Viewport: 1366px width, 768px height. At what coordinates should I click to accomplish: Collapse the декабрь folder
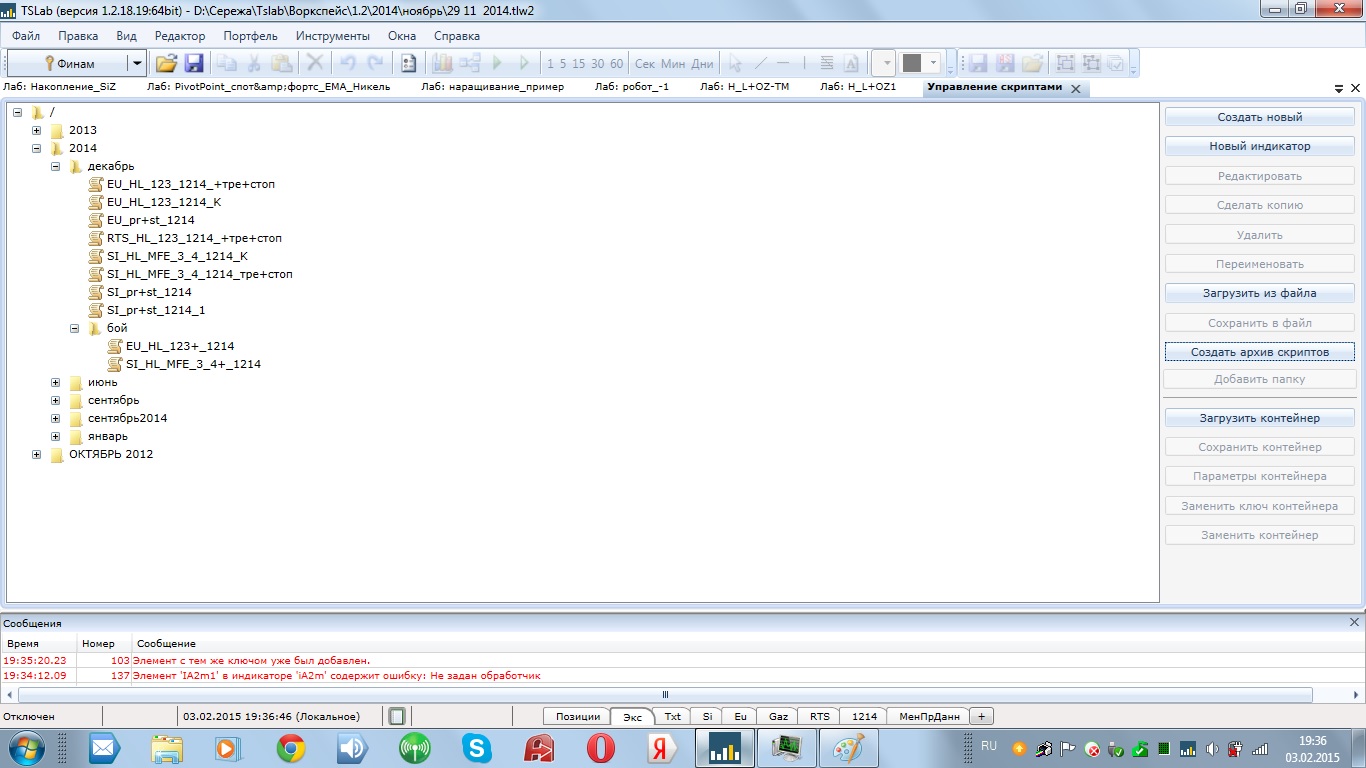(x=56, y=166)
